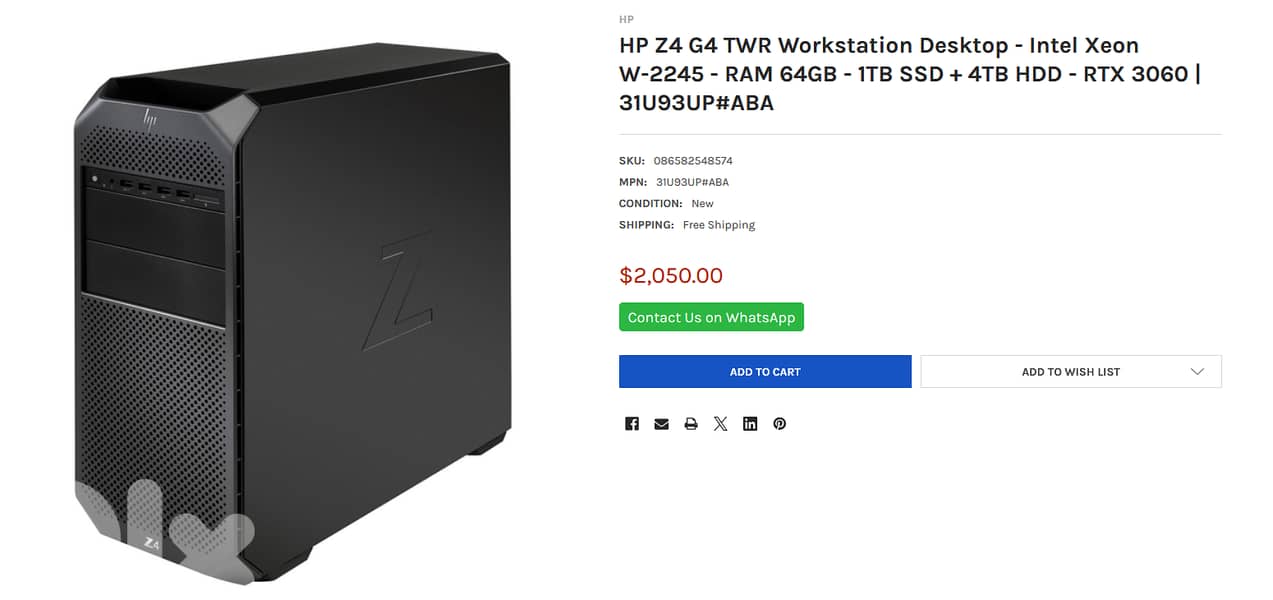Open Contact Us on WhatsApp
1273x600 pixels.
pos(711,317)
